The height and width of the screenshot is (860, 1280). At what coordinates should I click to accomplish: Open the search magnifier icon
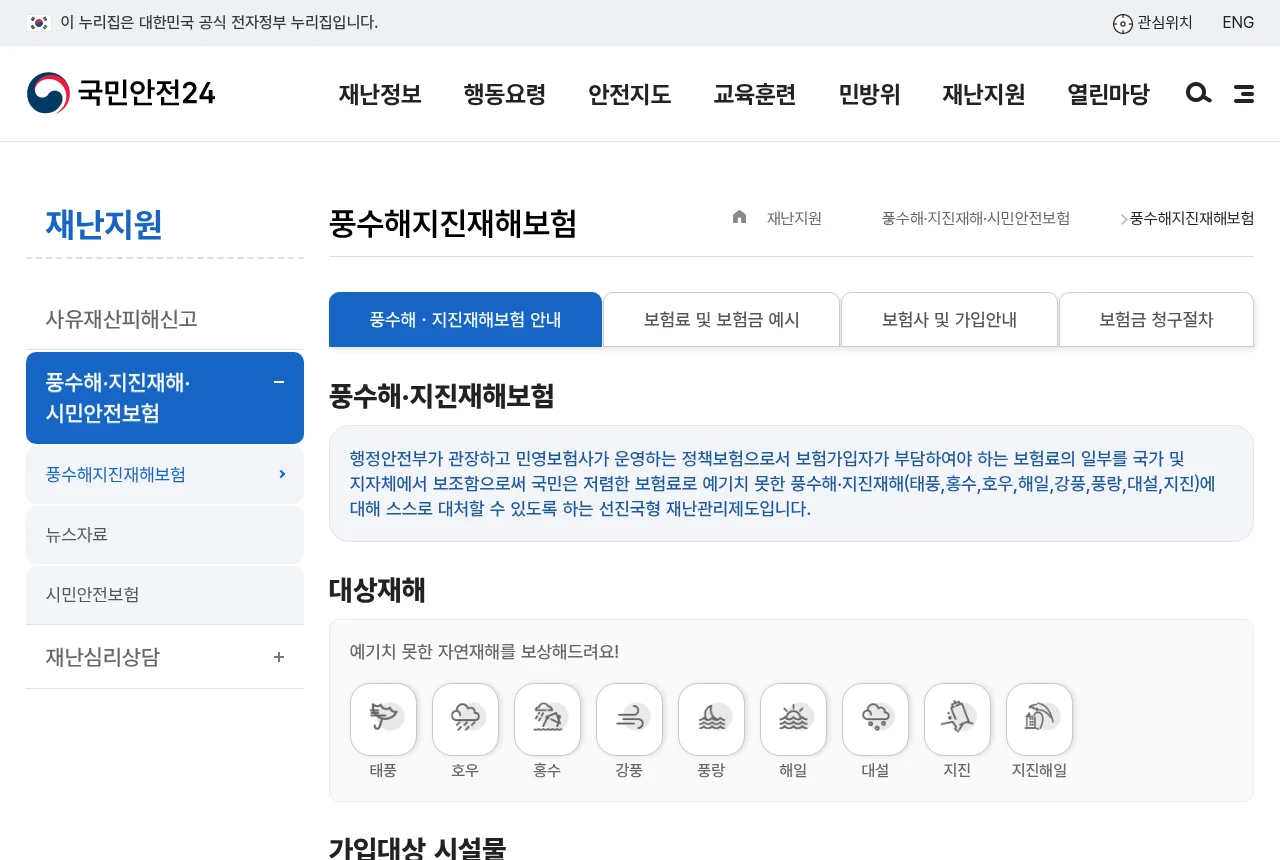tap(1198, 93)
